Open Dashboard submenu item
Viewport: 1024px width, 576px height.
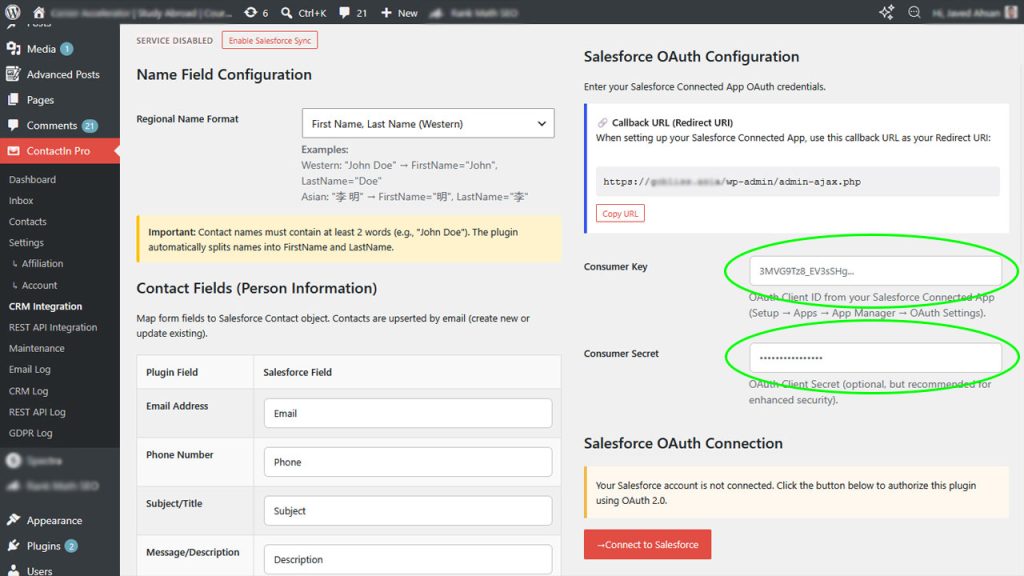[x=32, y=180]
